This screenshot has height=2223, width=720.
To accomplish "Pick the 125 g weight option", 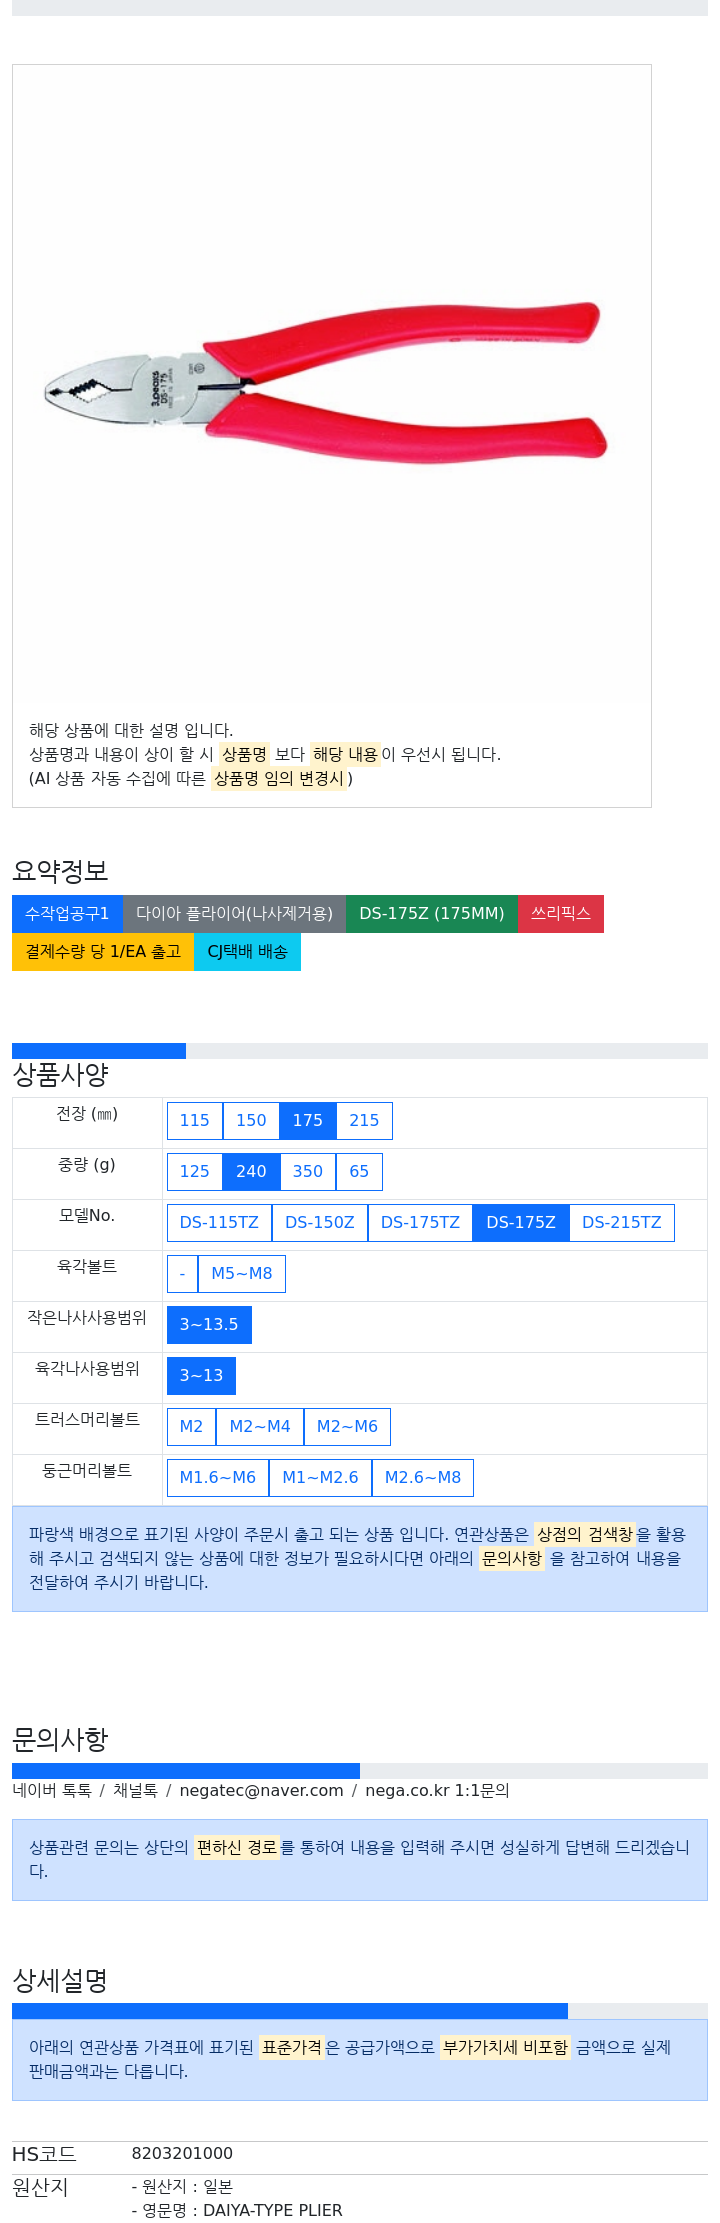I will pyautogui.click(x=195, y=1172).
